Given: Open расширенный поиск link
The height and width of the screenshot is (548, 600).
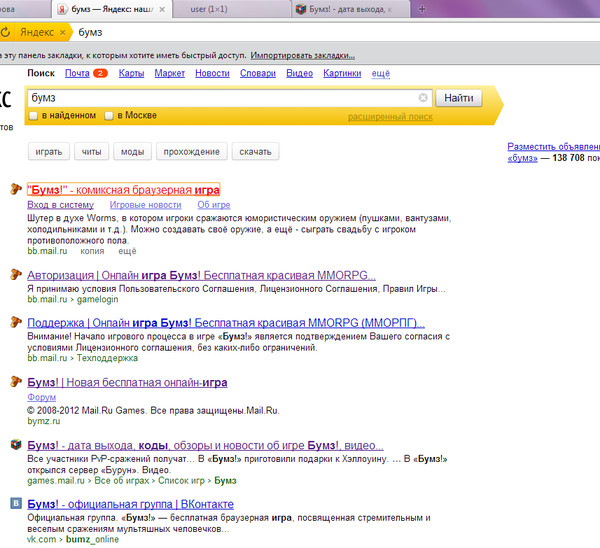Looking at the screenshot, I should point(390,117).
